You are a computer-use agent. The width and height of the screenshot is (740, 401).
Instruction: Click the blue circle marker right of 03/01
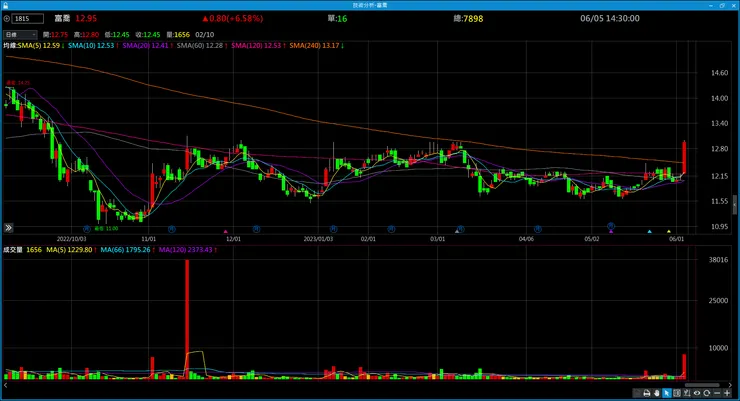tap(461, 229)
